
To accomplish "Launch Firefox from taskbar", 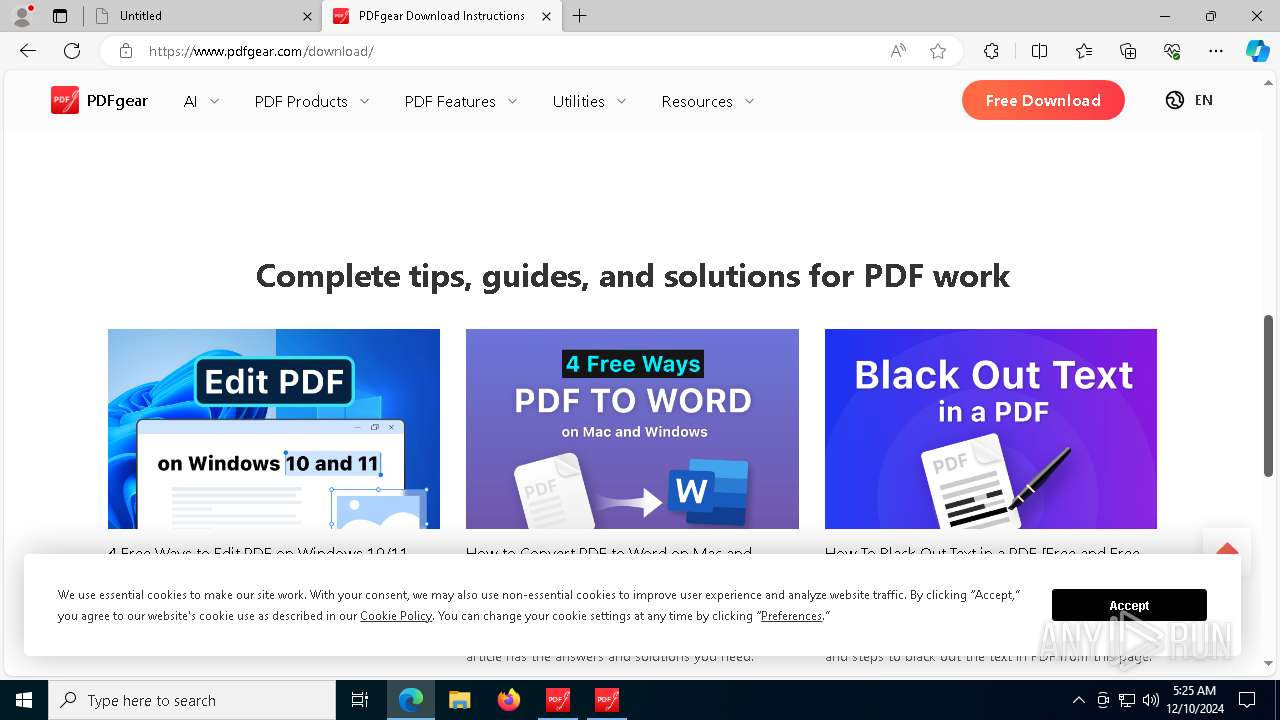I will point(509,700).
